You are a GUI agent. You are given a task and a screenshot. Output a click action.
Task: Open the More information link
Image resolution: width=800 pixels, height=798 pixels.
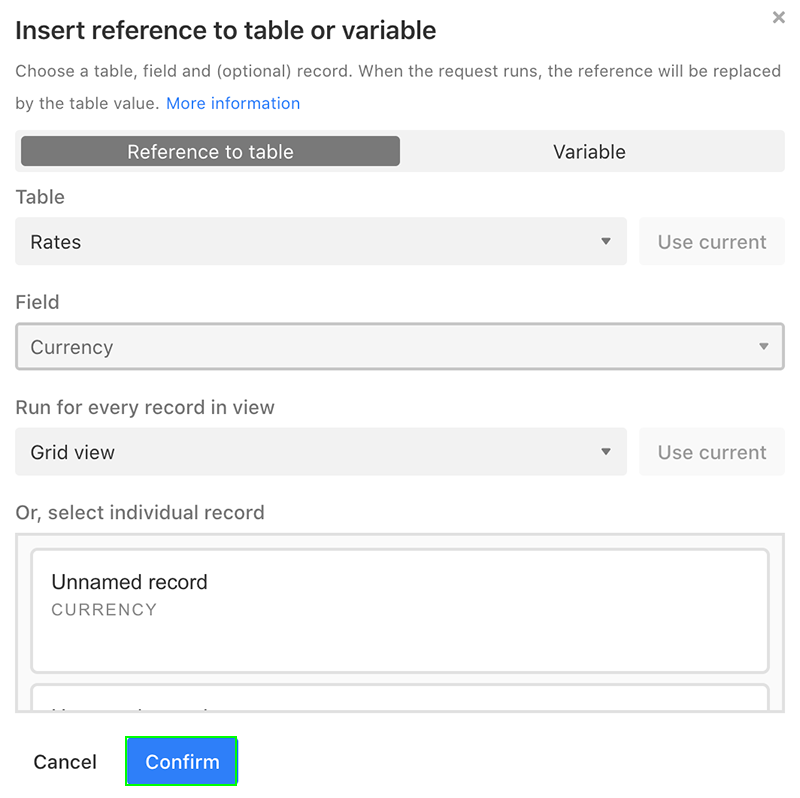tap(233, 103)
